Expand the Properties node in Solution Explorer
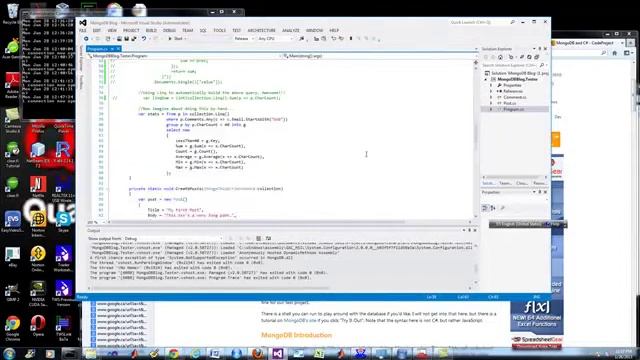Viewport: 640px width, 360px height. [x=491, y=85]
